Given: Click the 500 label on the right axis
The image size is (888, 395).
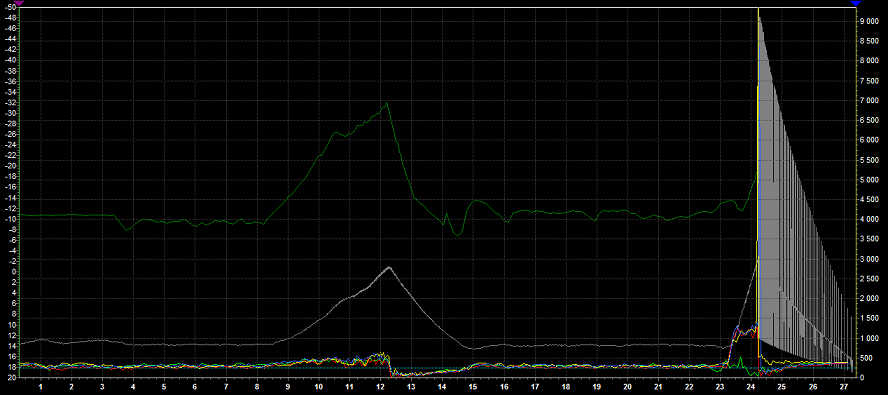Looking at the screenshot, I should 865,358.
